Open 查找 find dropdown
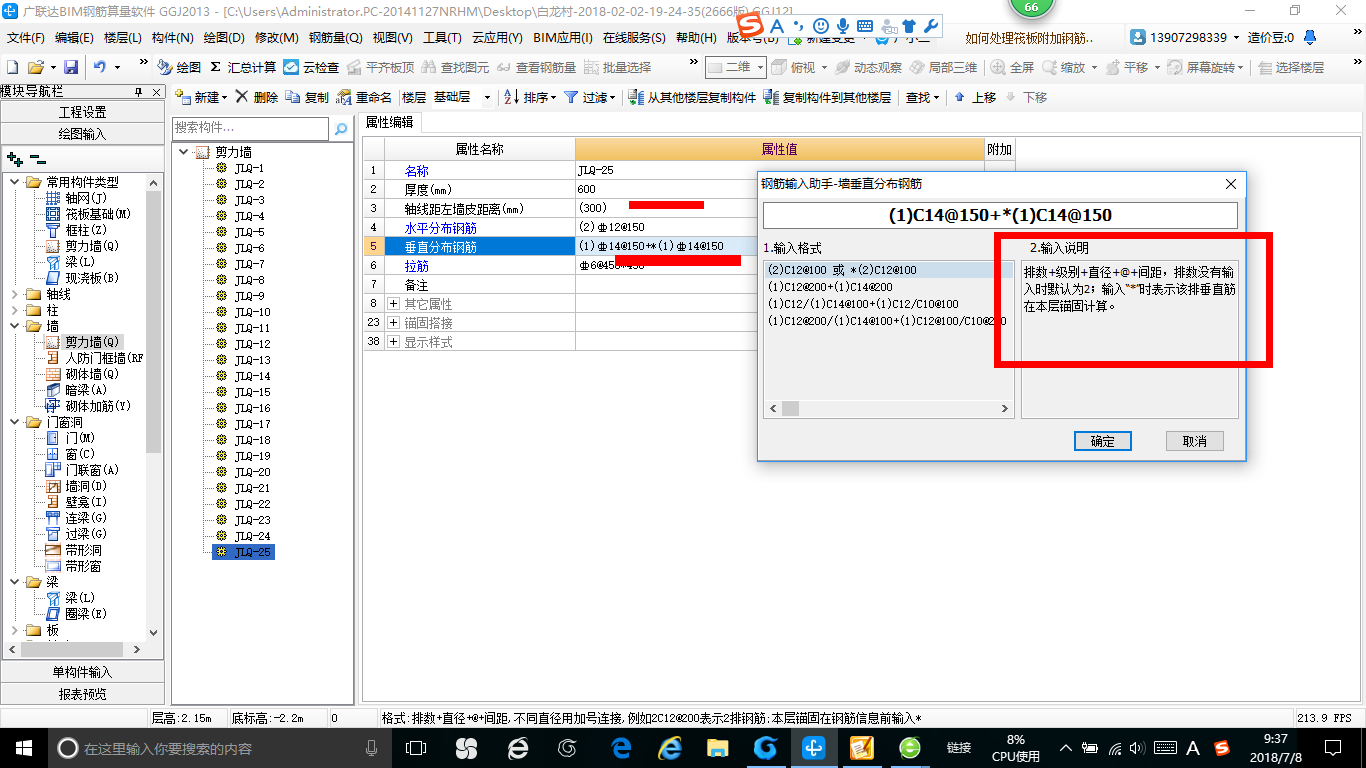This screenshot has height=768, width=1366. coord(922,97)
